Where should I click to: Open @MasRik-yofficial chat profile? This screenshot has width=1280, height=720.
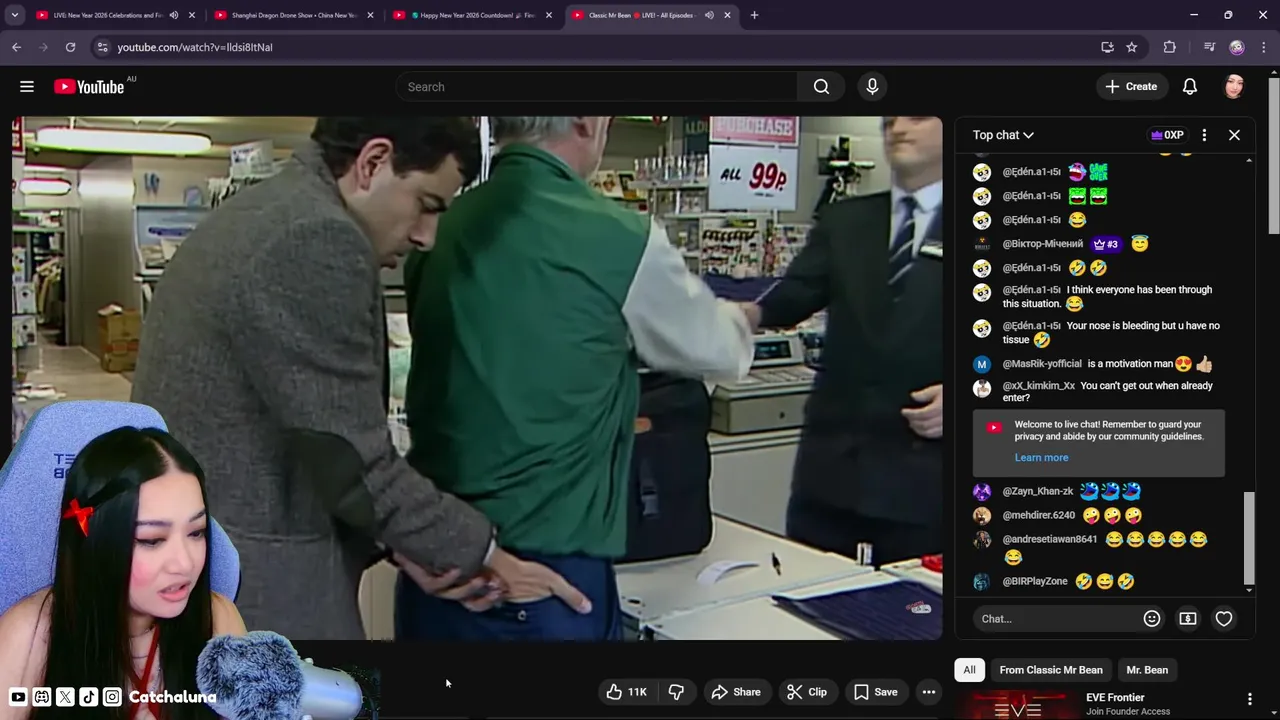click(1042, 364)
